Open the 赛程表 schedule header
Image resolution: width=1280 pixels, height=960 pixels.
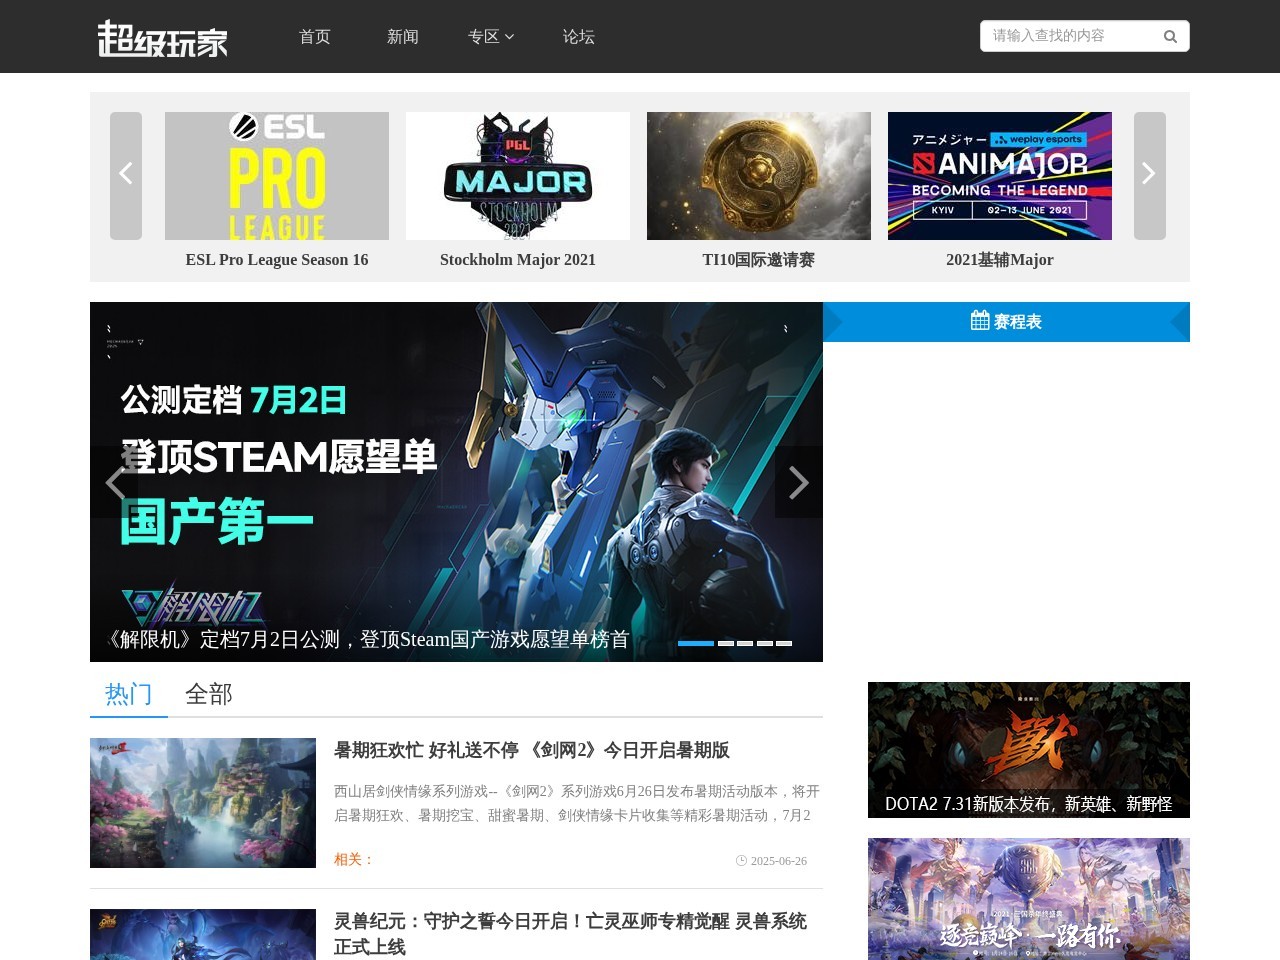click(x=1006, y=322)
